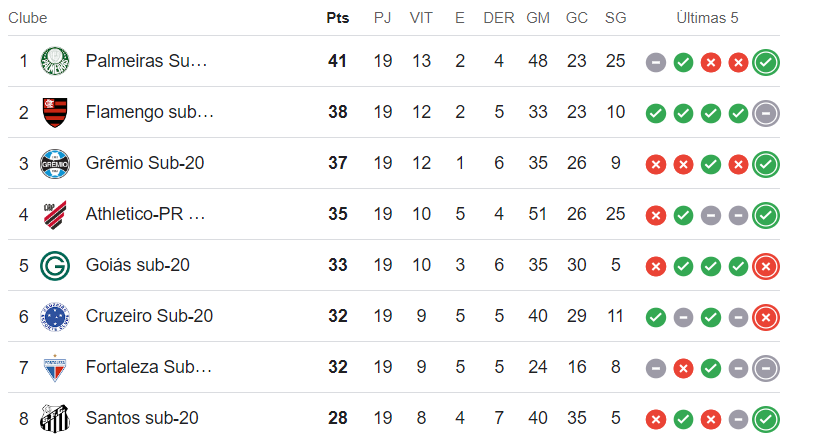Open the Palmeiras Sub-20 team link
Screen dimensions: 816x436
coord(146,62)
